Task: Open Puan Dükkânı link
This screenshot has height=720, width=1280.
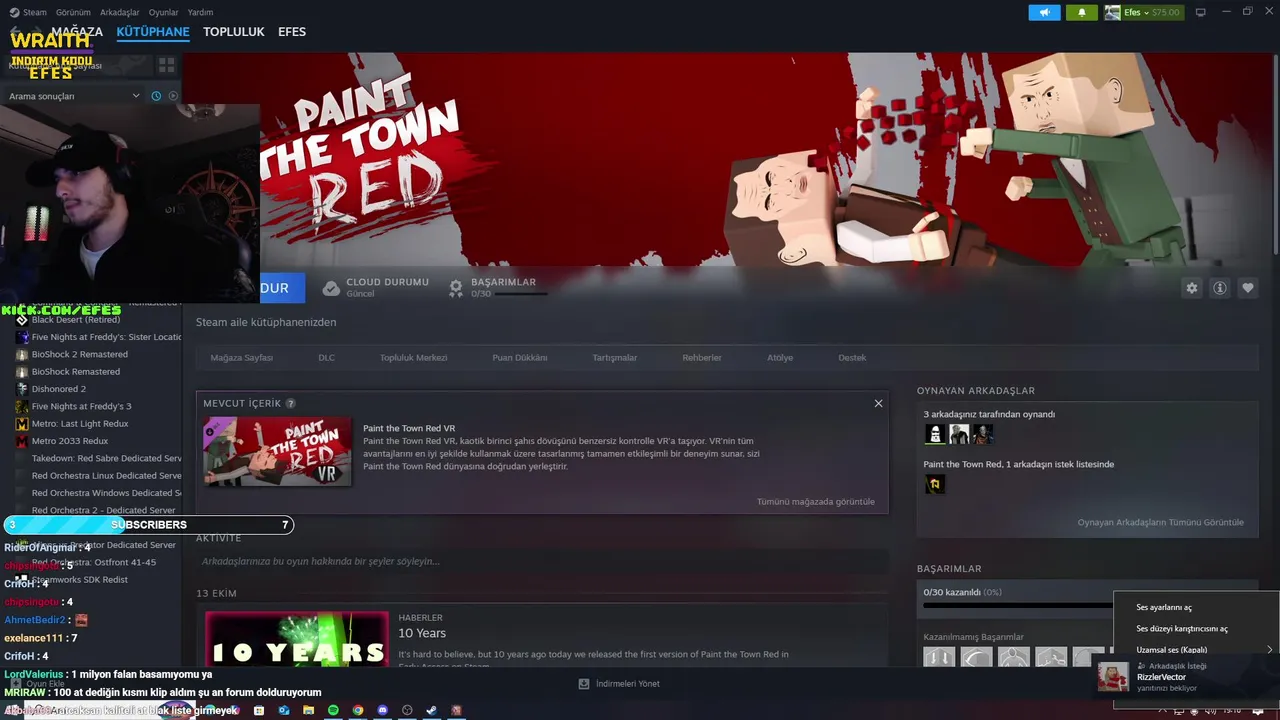Action: point(520,358)
